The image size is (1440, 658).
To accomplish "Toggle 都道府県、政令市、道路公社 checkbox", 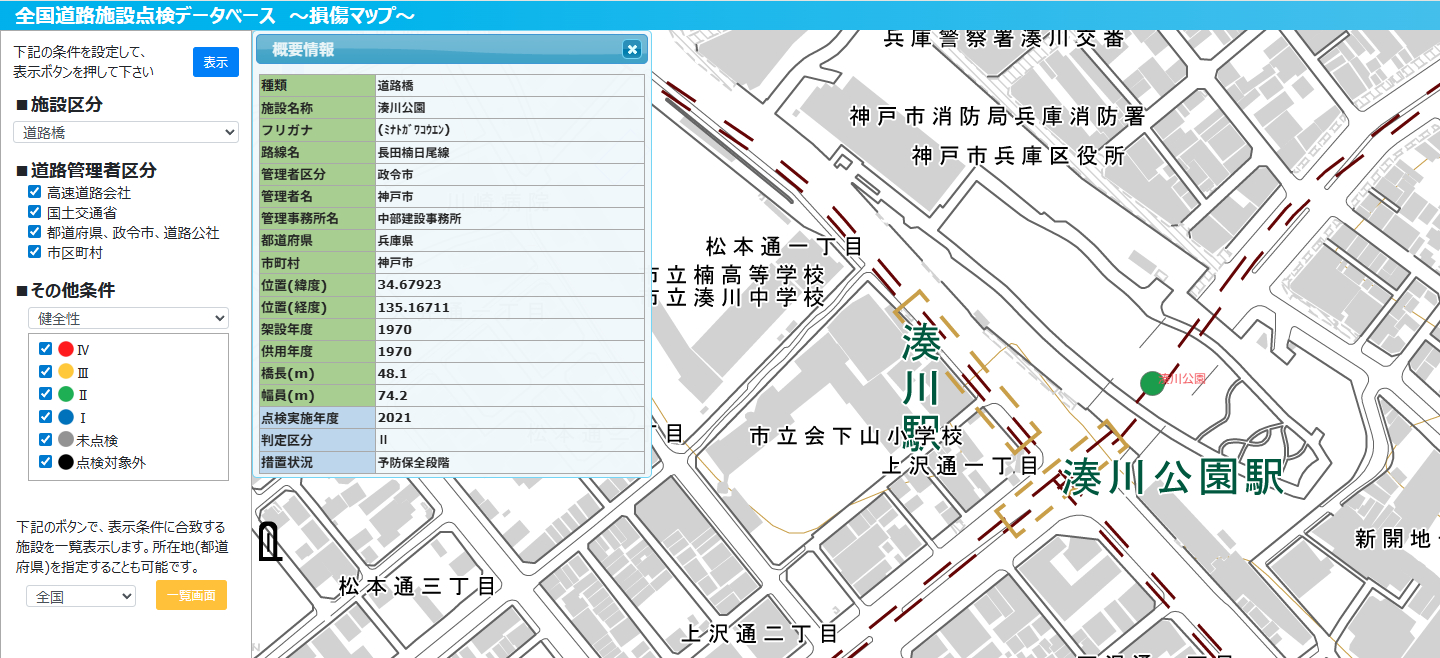I will (35, 232).
